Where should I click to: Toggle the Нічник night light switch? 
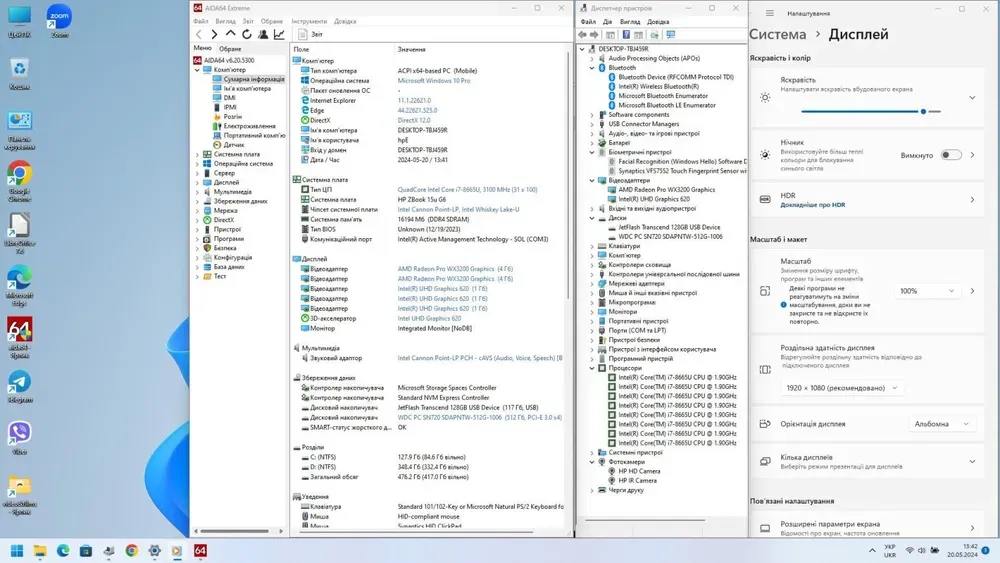click(950, 155)
